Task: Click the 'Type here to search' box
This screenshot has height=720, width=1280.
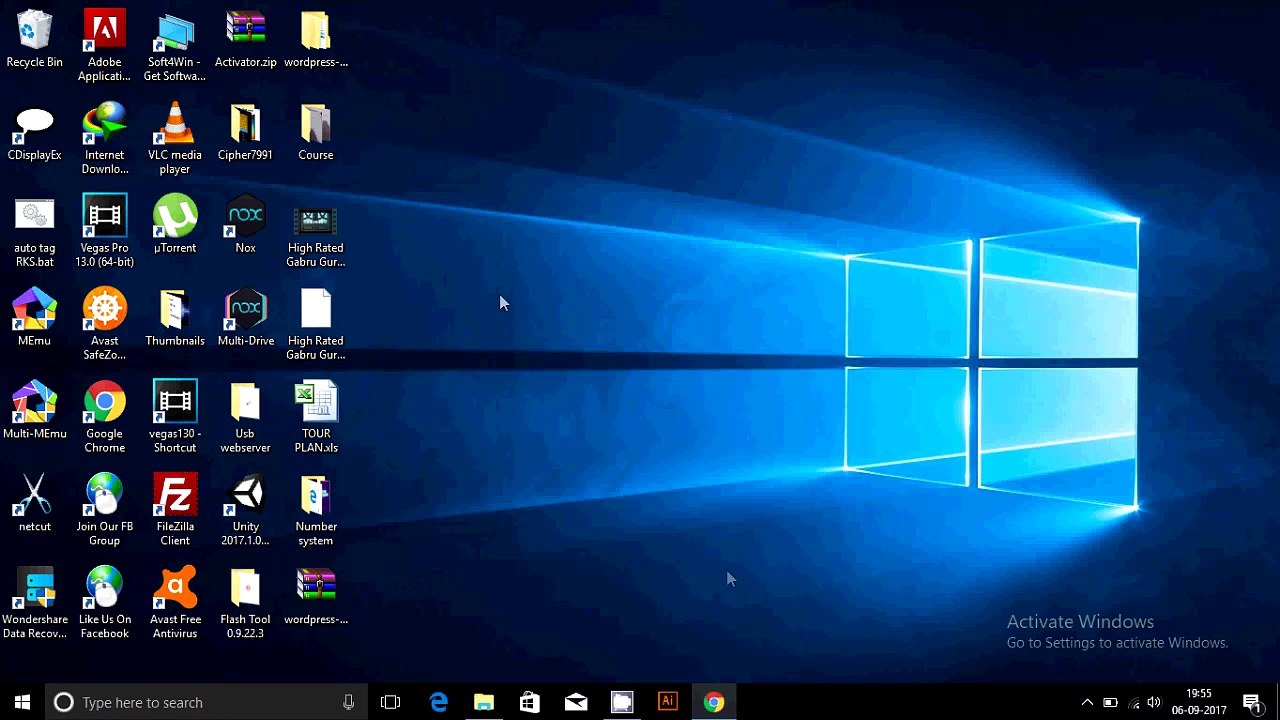Action: pyautogui.click(x=205, y=702)
